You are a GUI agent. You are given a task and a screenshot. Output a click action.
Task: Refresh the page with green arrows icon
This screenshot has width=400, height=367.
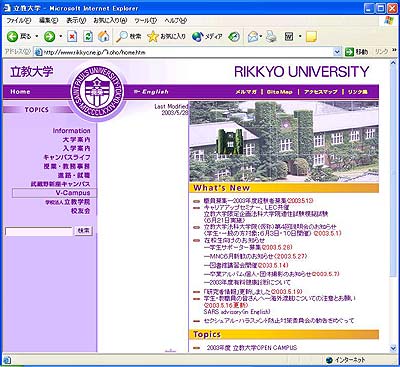tap(88, 36)
